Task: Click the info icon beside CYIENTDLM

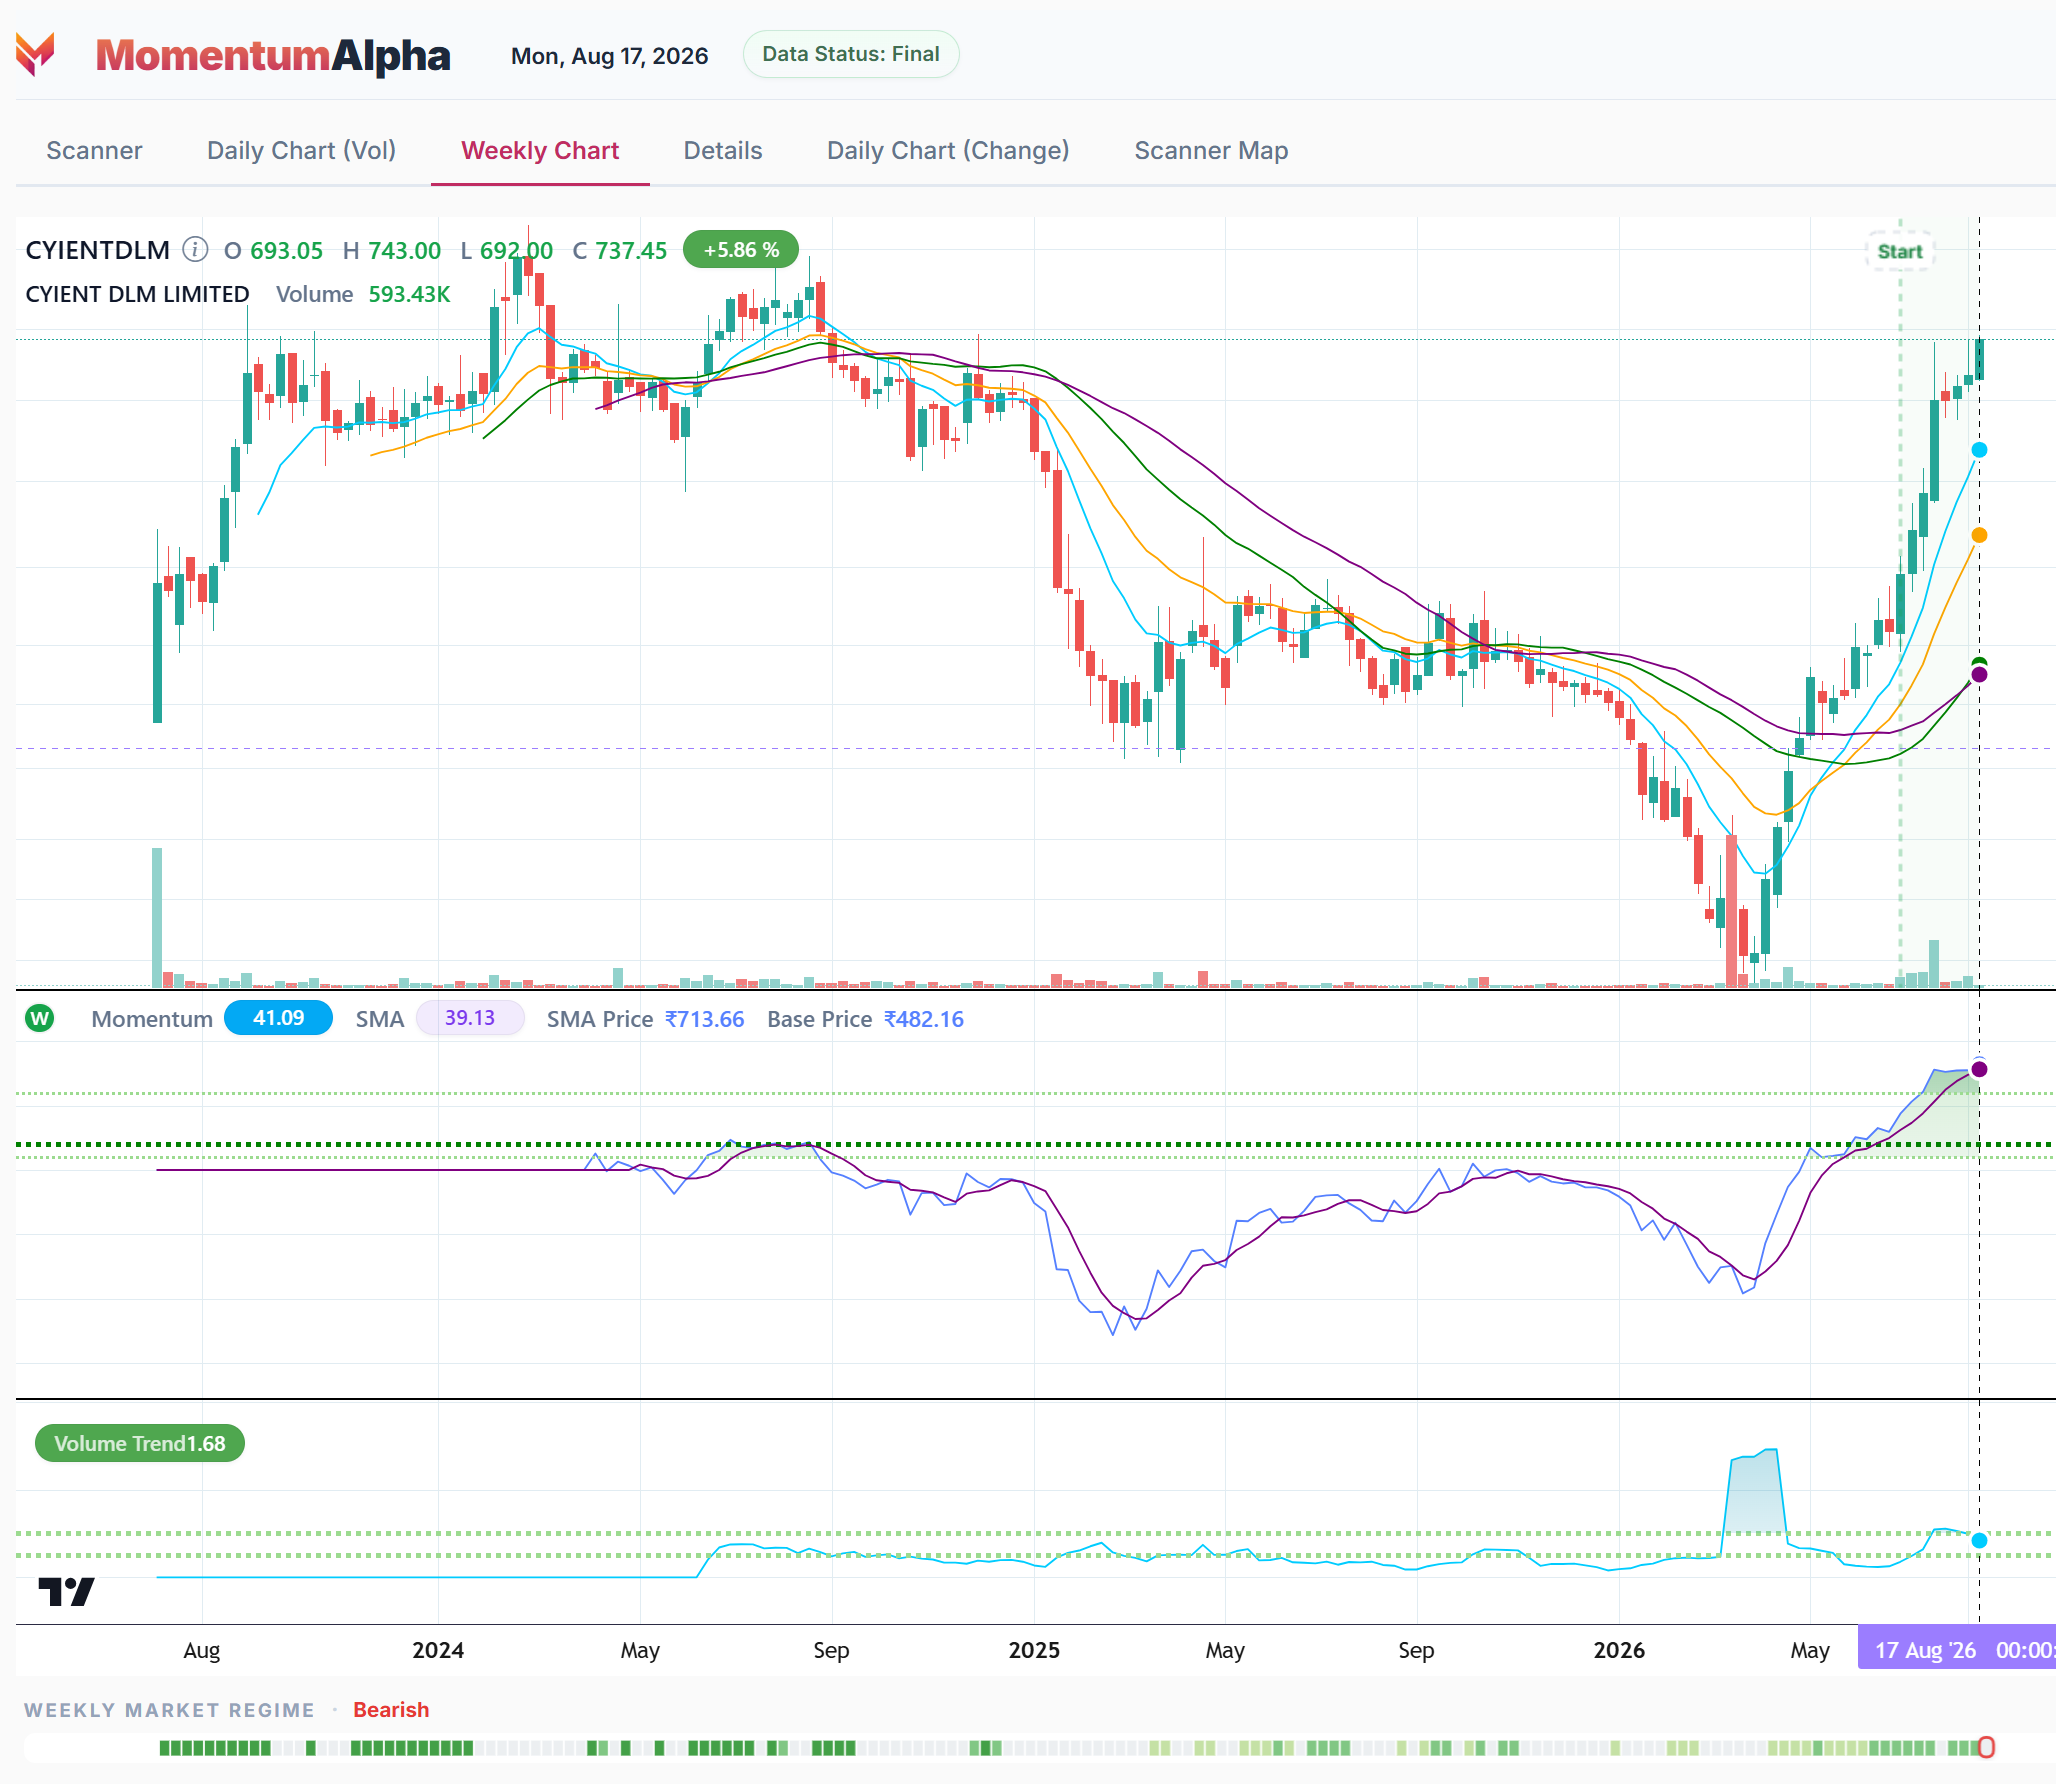Action: click(x=195, y=249)
